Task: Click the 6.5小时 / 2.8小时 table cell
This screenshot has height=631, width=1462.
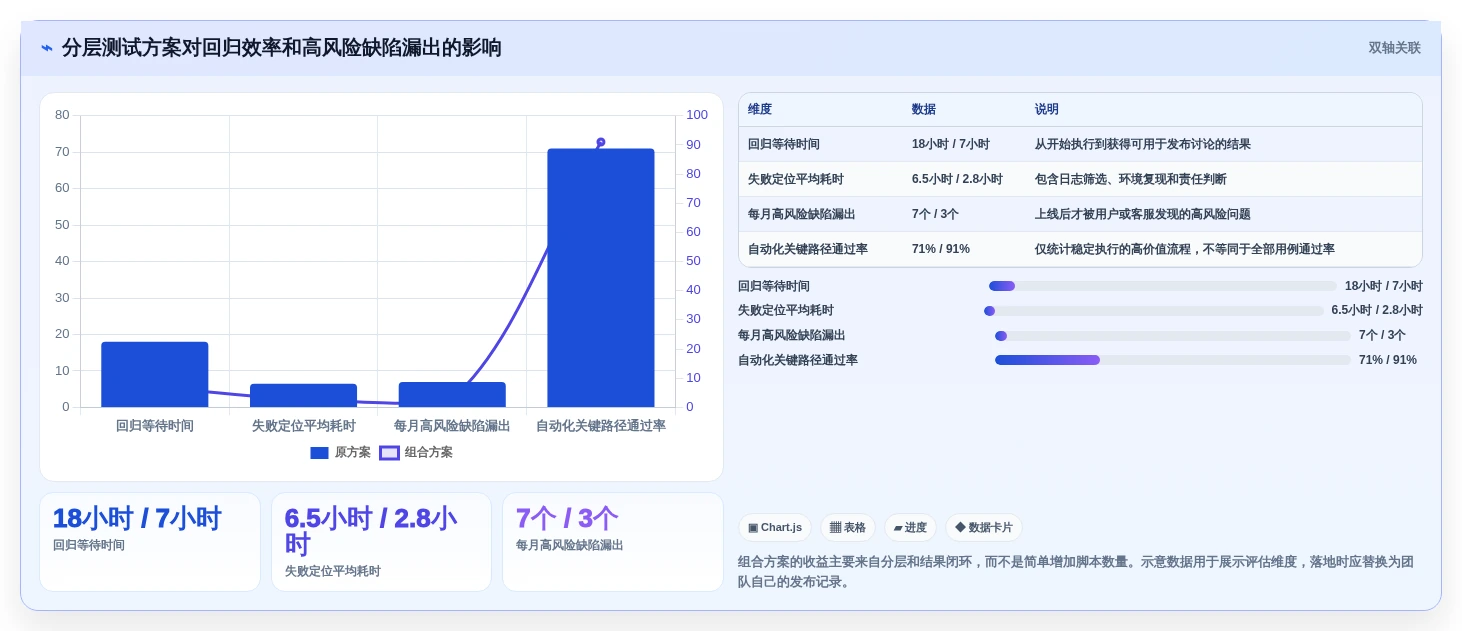Action: tap(957, 179)
